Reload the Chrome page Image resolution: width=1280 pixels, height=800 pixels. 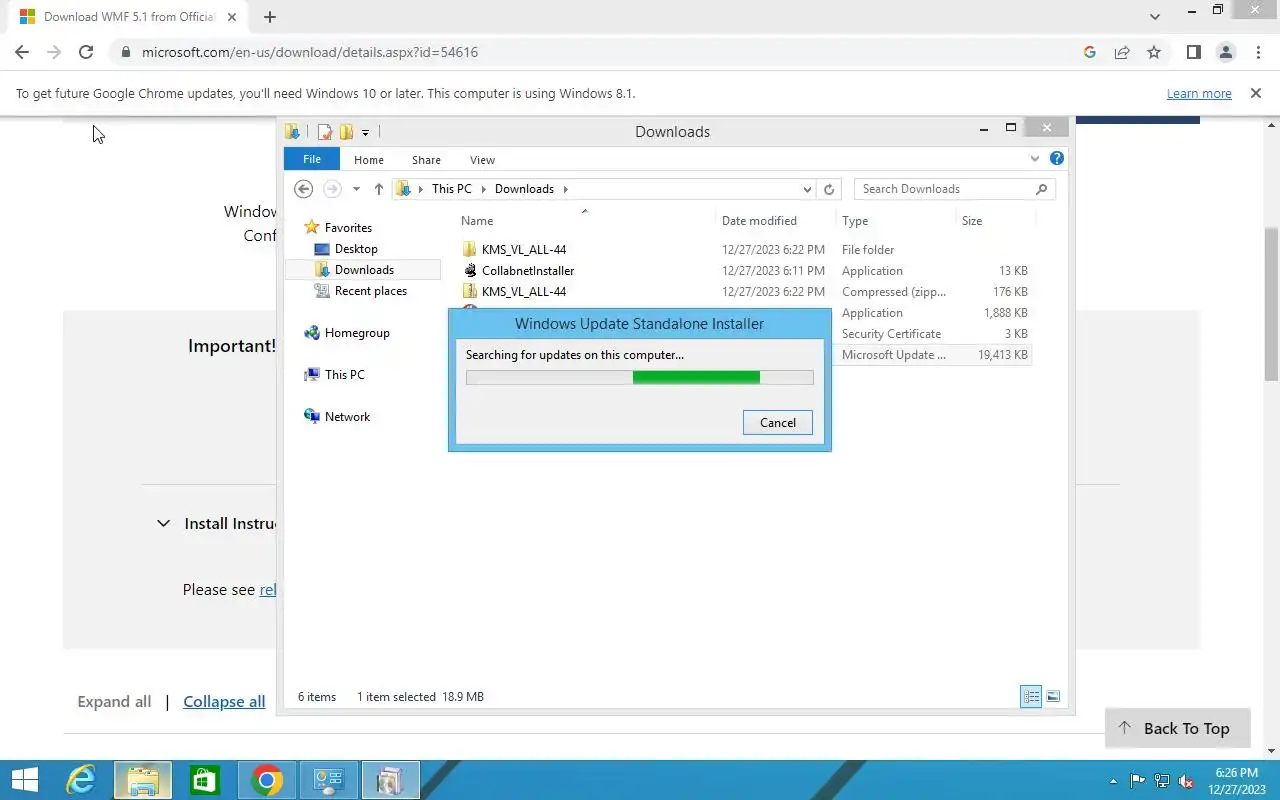(86, 52)
